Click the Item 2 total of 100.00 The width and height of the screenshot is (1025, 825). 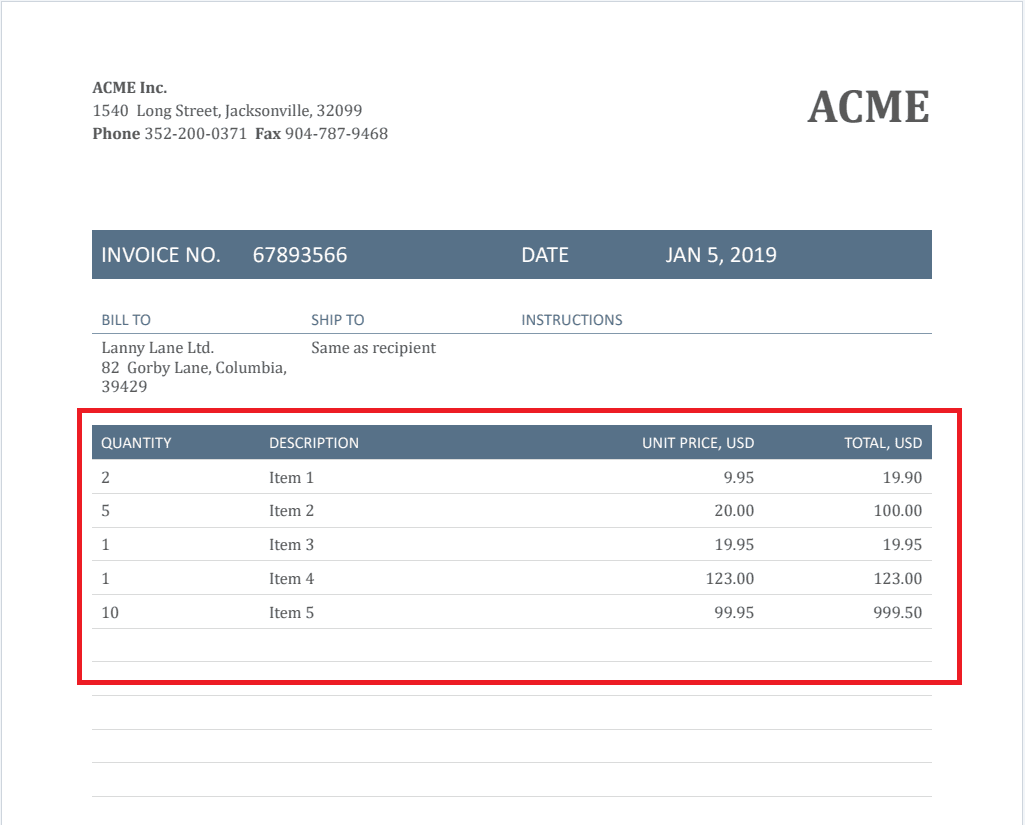point(897,511)
